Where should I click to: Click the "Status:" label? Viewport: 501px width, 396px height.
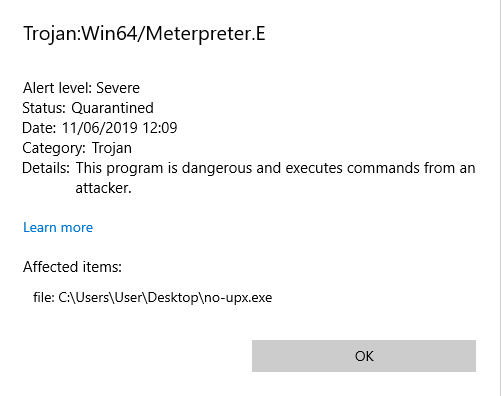[x=44, y=108]
